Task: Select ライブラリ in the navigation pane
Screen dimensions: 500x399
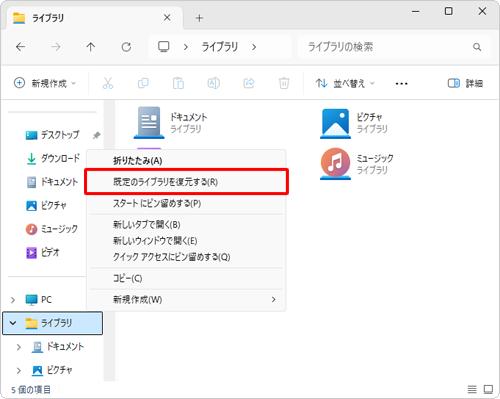Action: coord(53,323)
